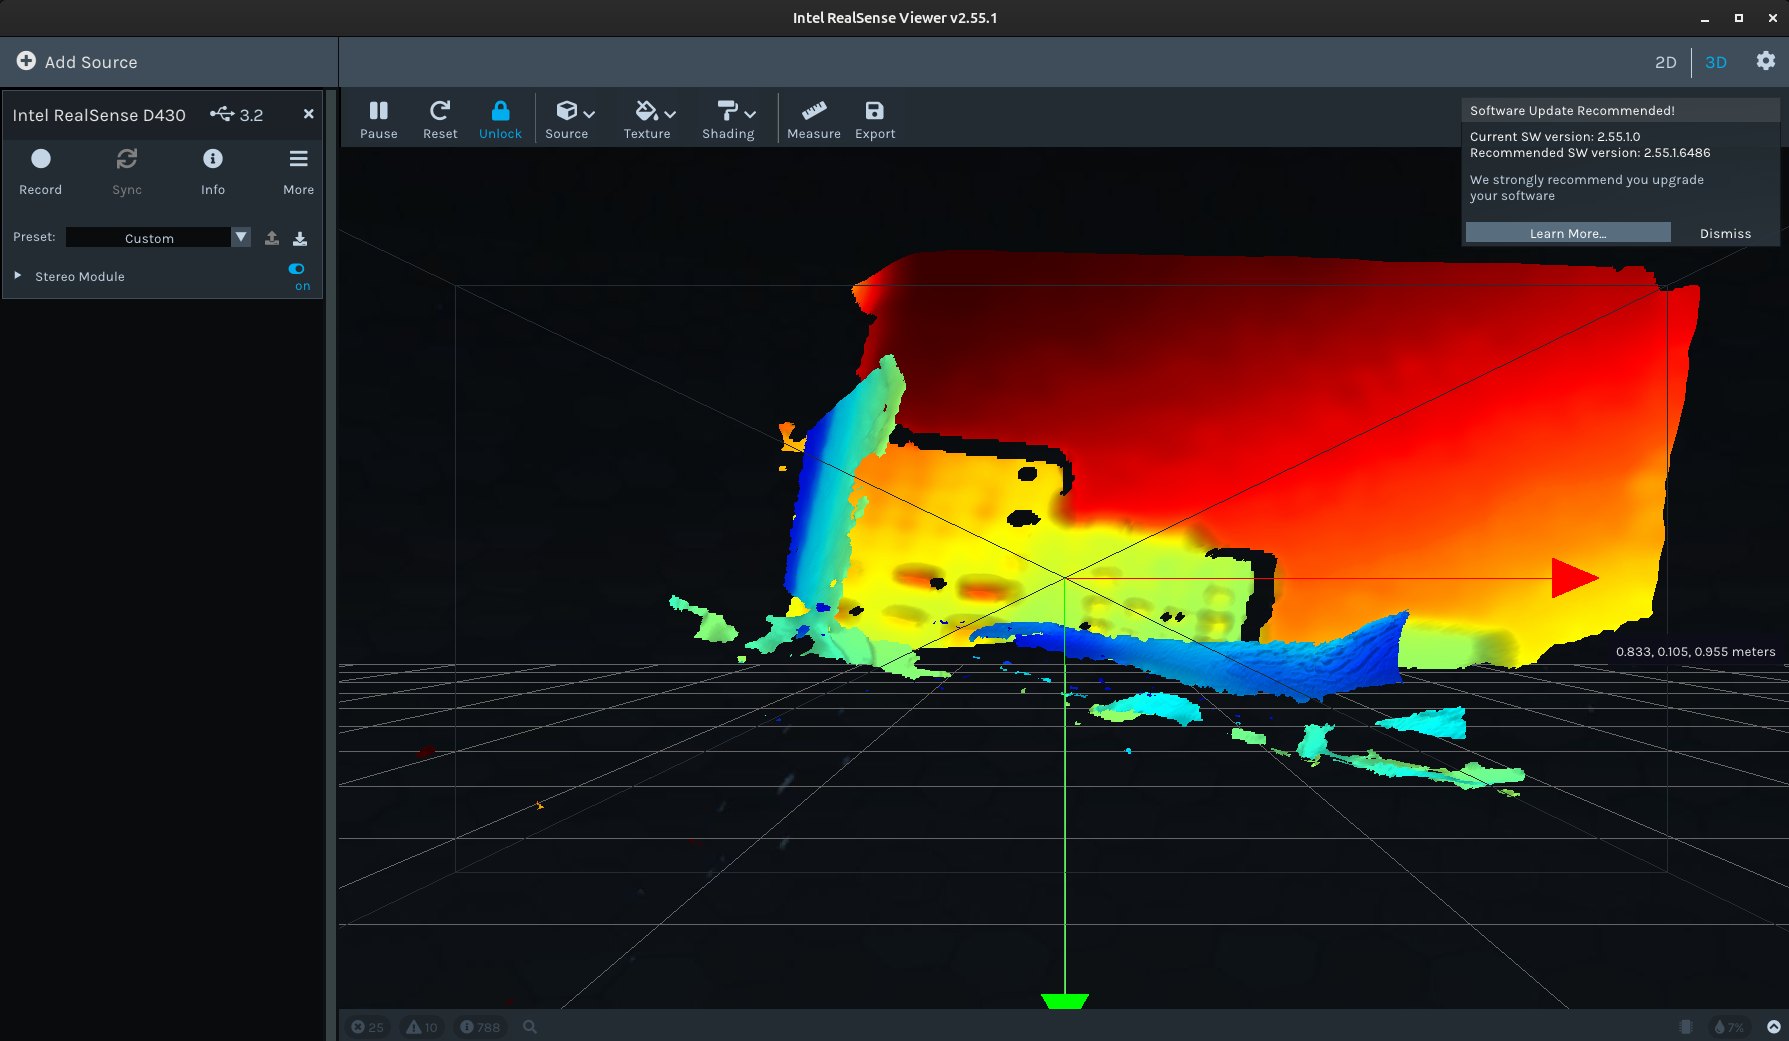Click the Preset combo box field

(158, 237)
